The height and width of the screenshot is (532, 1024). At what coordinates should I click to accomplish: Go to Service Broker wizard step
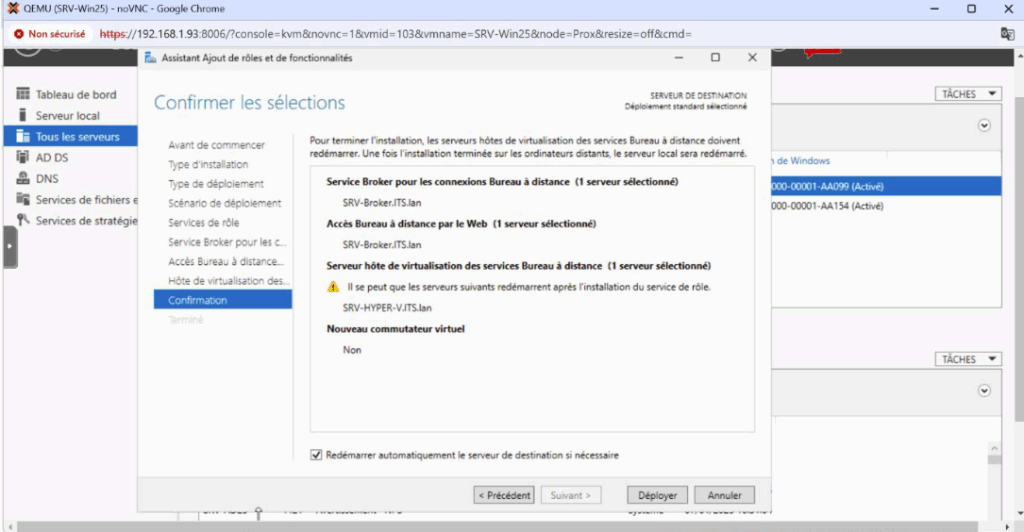coord(227,242)
